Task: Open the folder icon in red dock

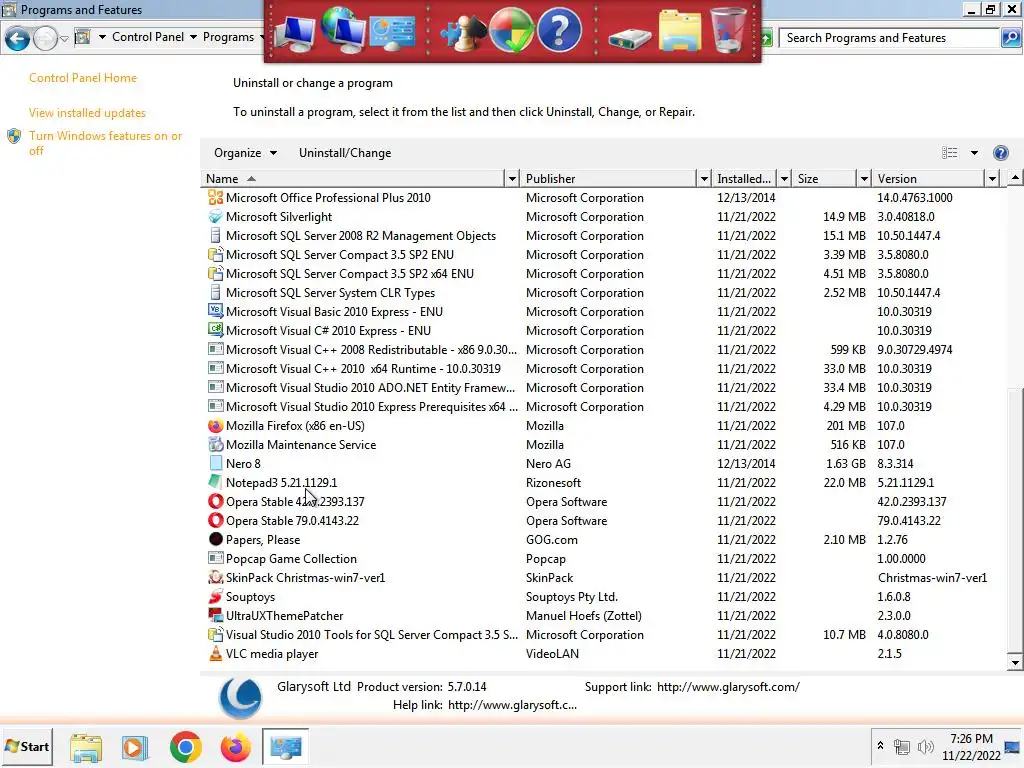Action: pyautogui.click(x=679, y=31)
